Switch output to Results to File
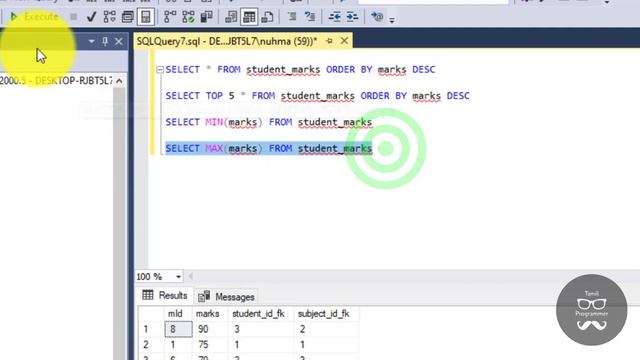640x360 pixels. point(267,17)
